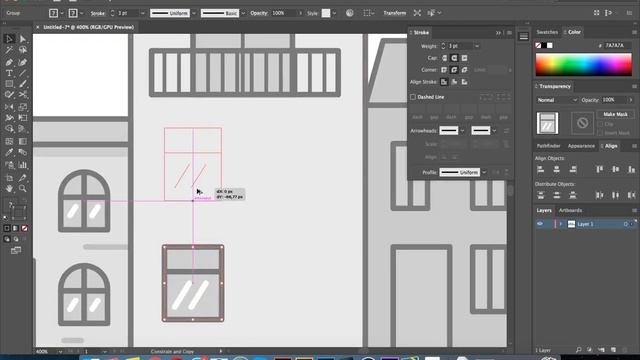
Task: Open Stroke panel Weight dropdown
Action: coord(477,46)
